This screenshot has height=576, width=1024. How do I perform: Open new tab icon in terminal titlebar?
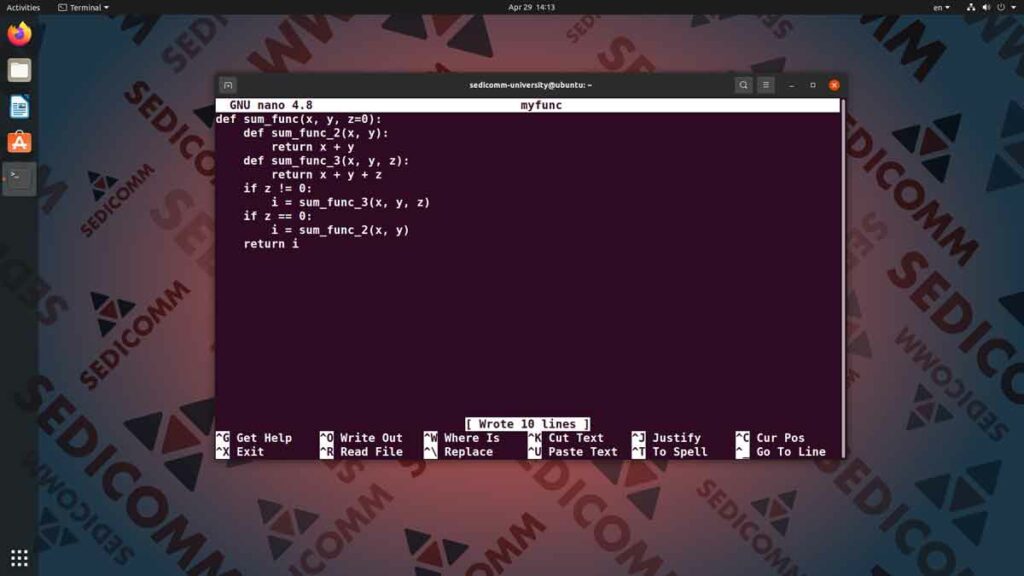point(228,85)
